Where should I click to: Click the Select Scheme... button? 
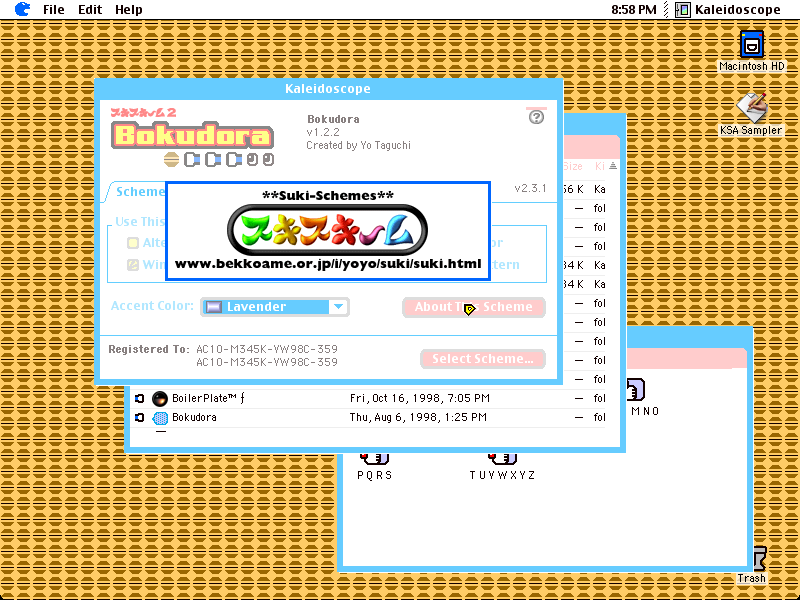pyautogui.click(x=483, y=359)
